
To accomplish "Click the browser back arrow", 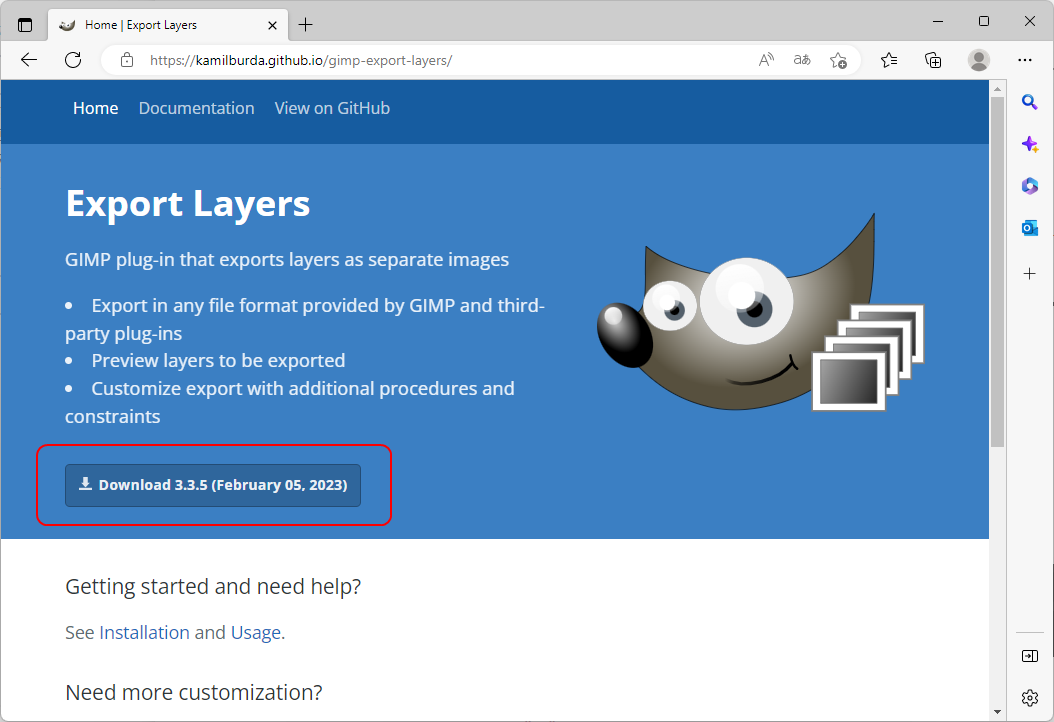I will [x=29, y=60].
